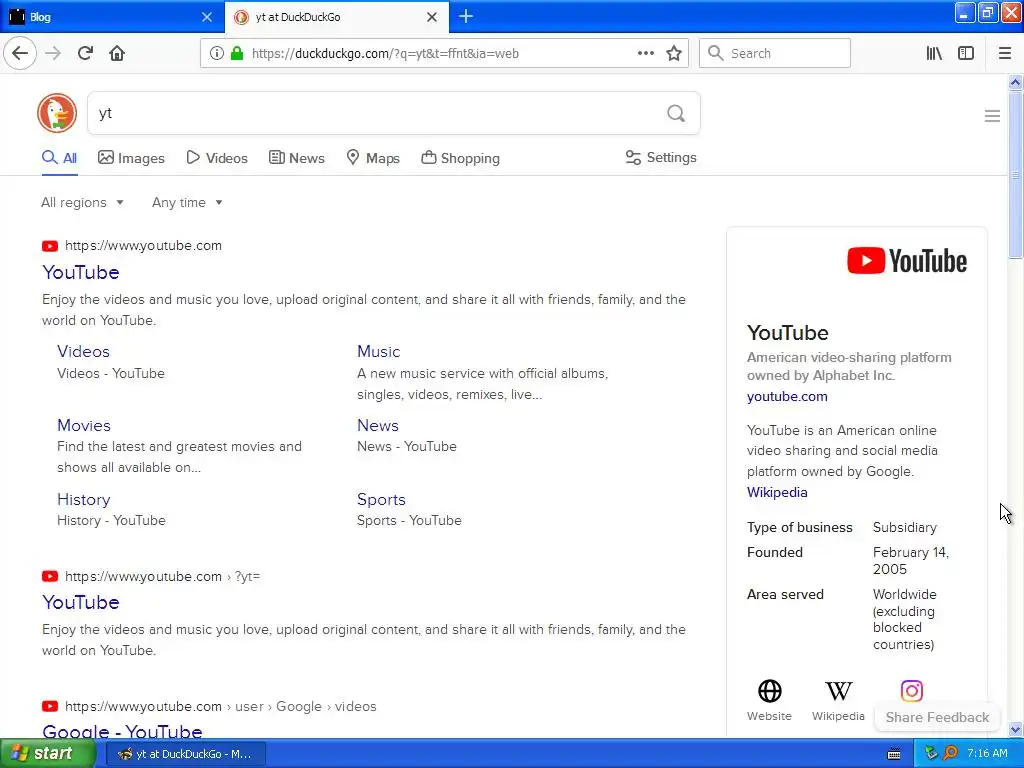Expand the Any time filter dropdown
Image resolution: width=1024 pixels, height=768 pixels.
(x=187, y=202)
